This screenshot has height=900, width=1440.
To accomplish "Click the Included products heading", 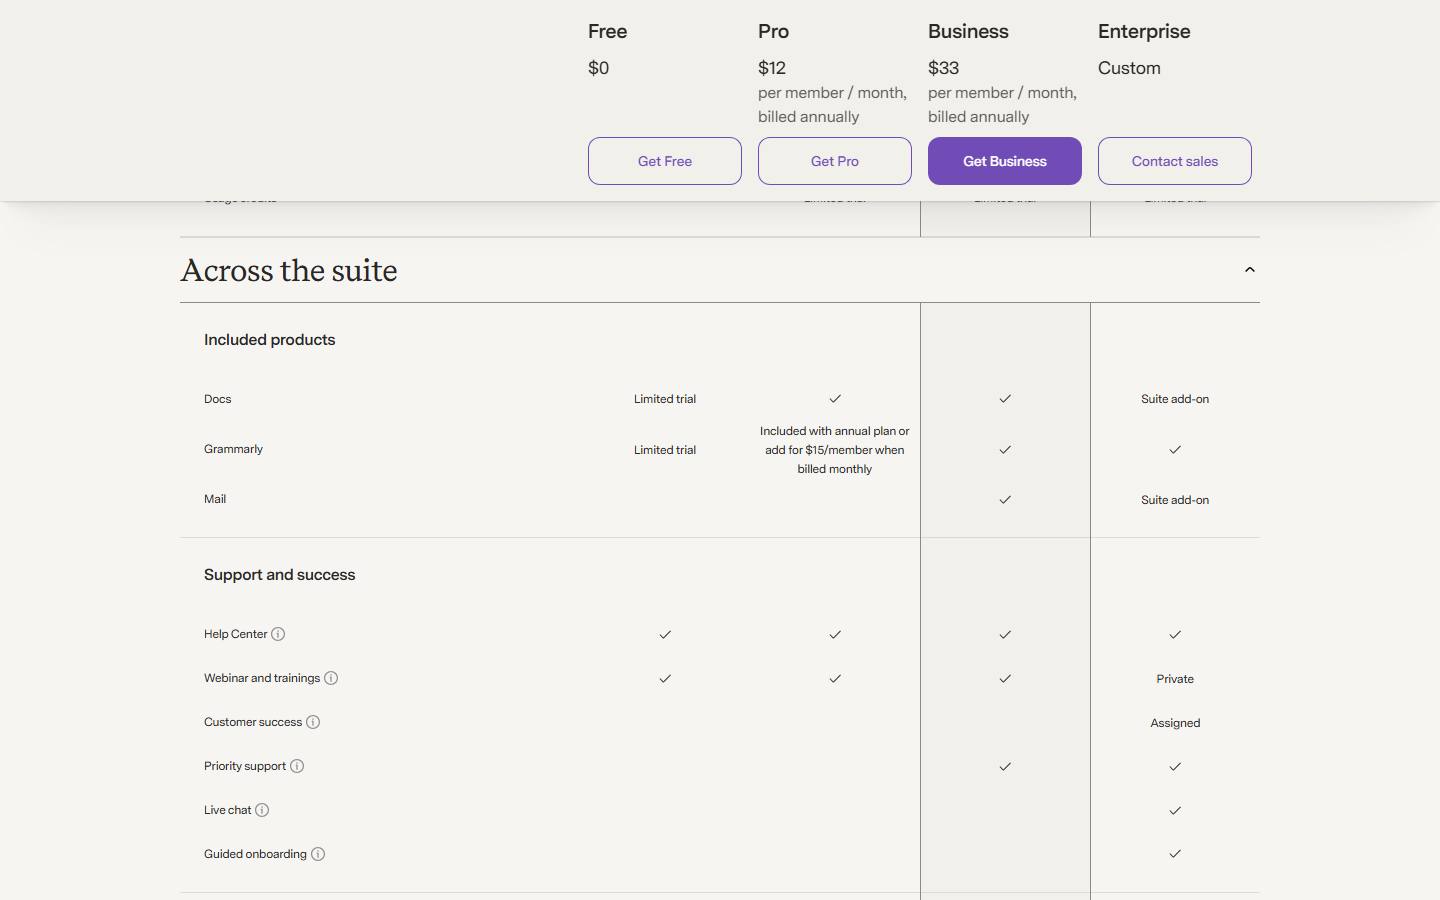I will point(270,340).
